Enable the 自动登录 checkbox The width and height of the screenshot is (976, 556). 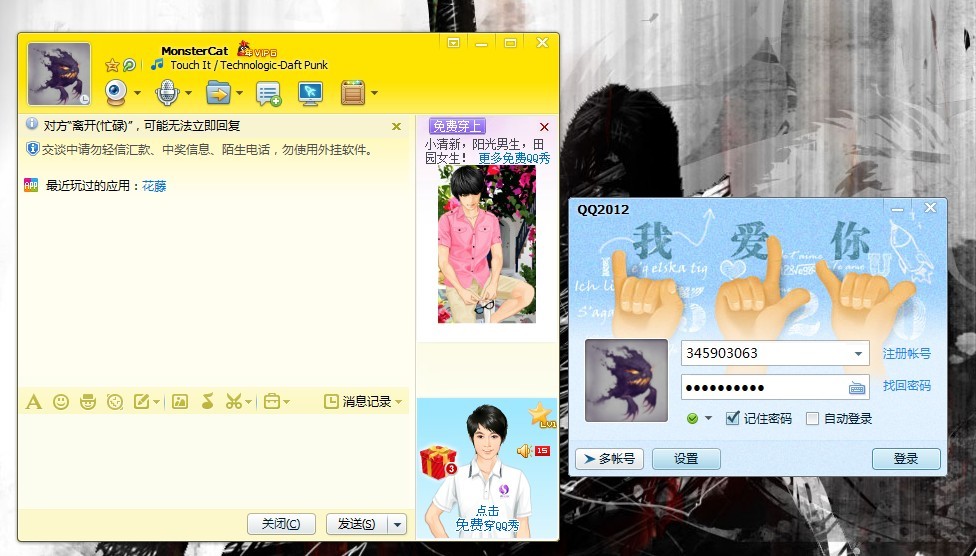coord(812,418)
